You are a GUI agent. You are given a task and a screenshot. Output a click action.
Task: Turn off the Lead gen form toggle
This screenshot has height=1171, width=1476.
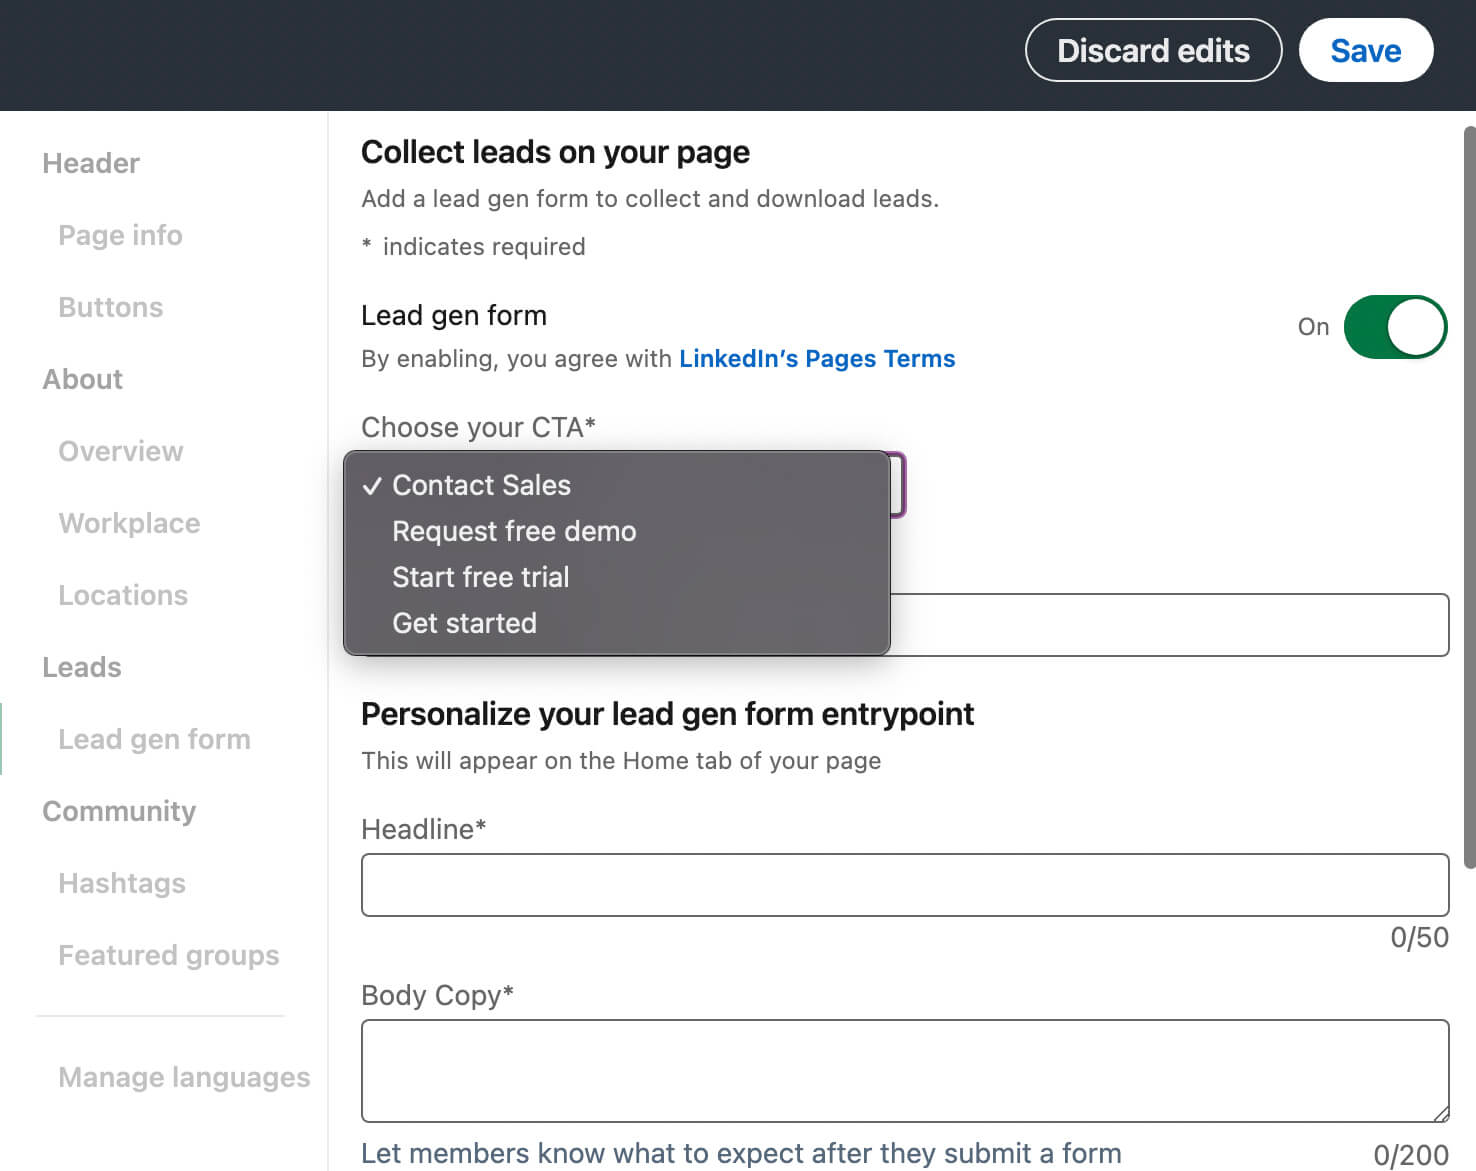pos(1395,327)
